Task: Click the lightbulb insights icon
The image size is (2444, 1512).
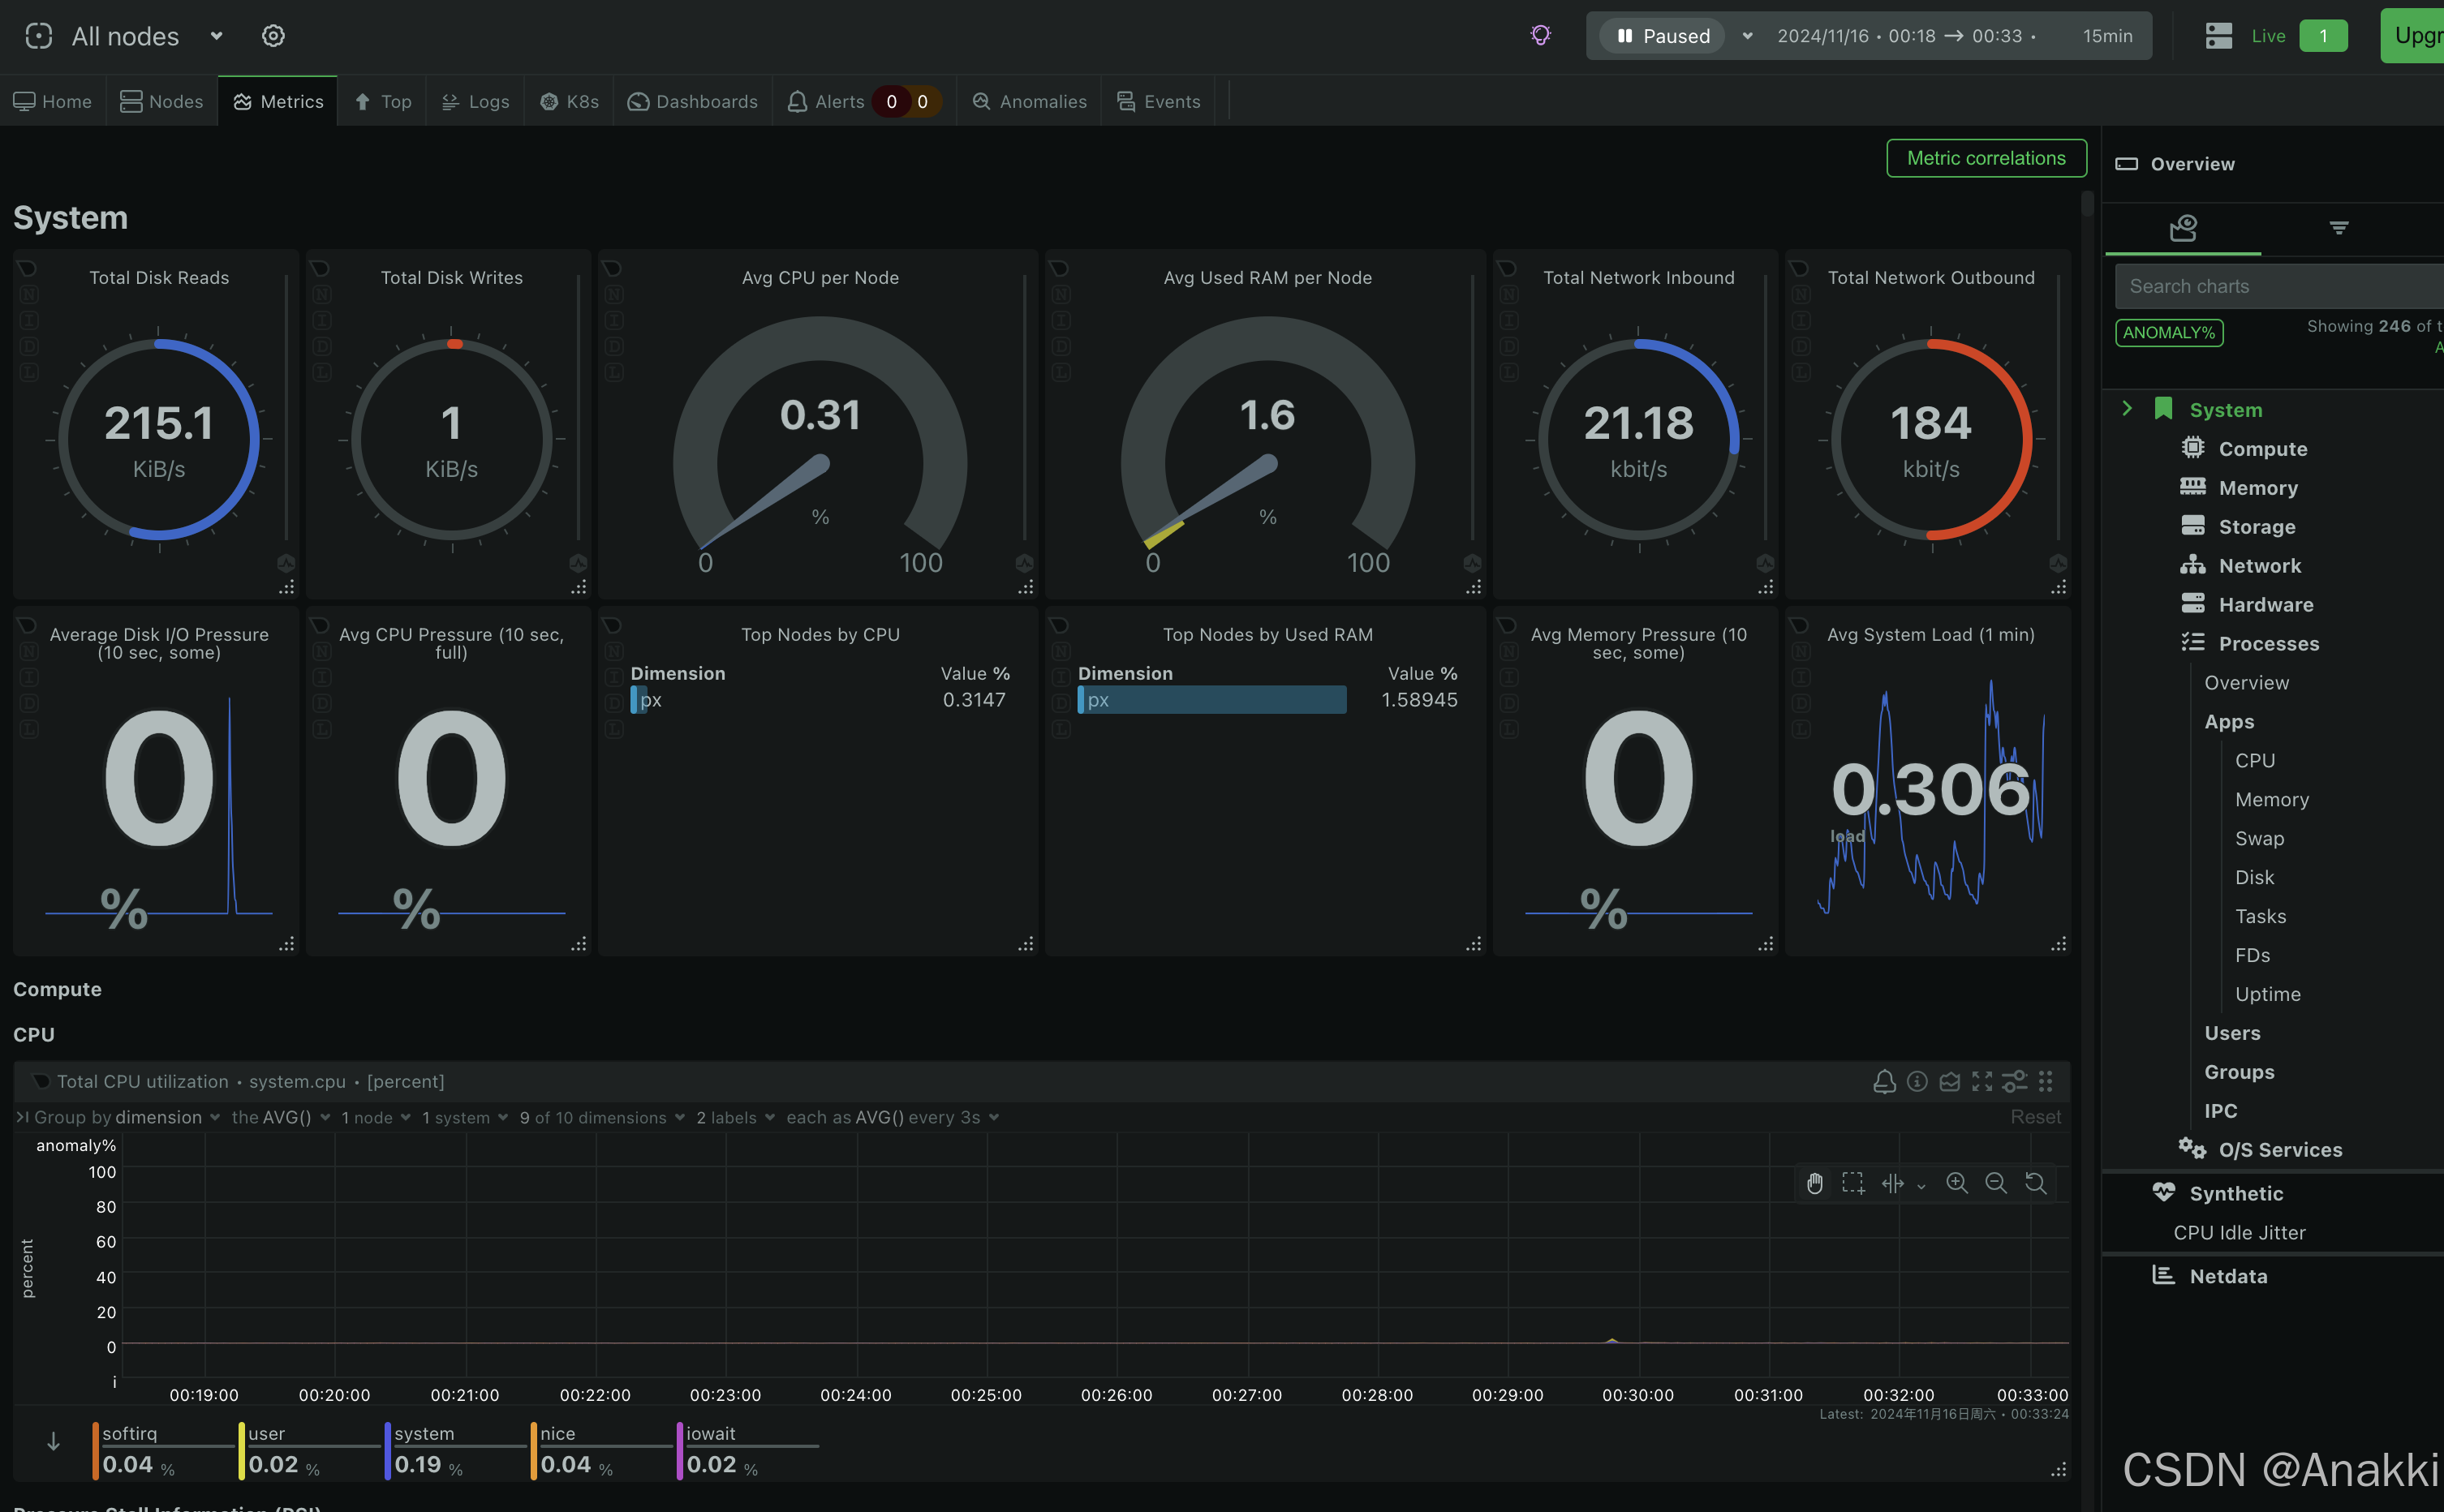Action: tap(1540, 36)
